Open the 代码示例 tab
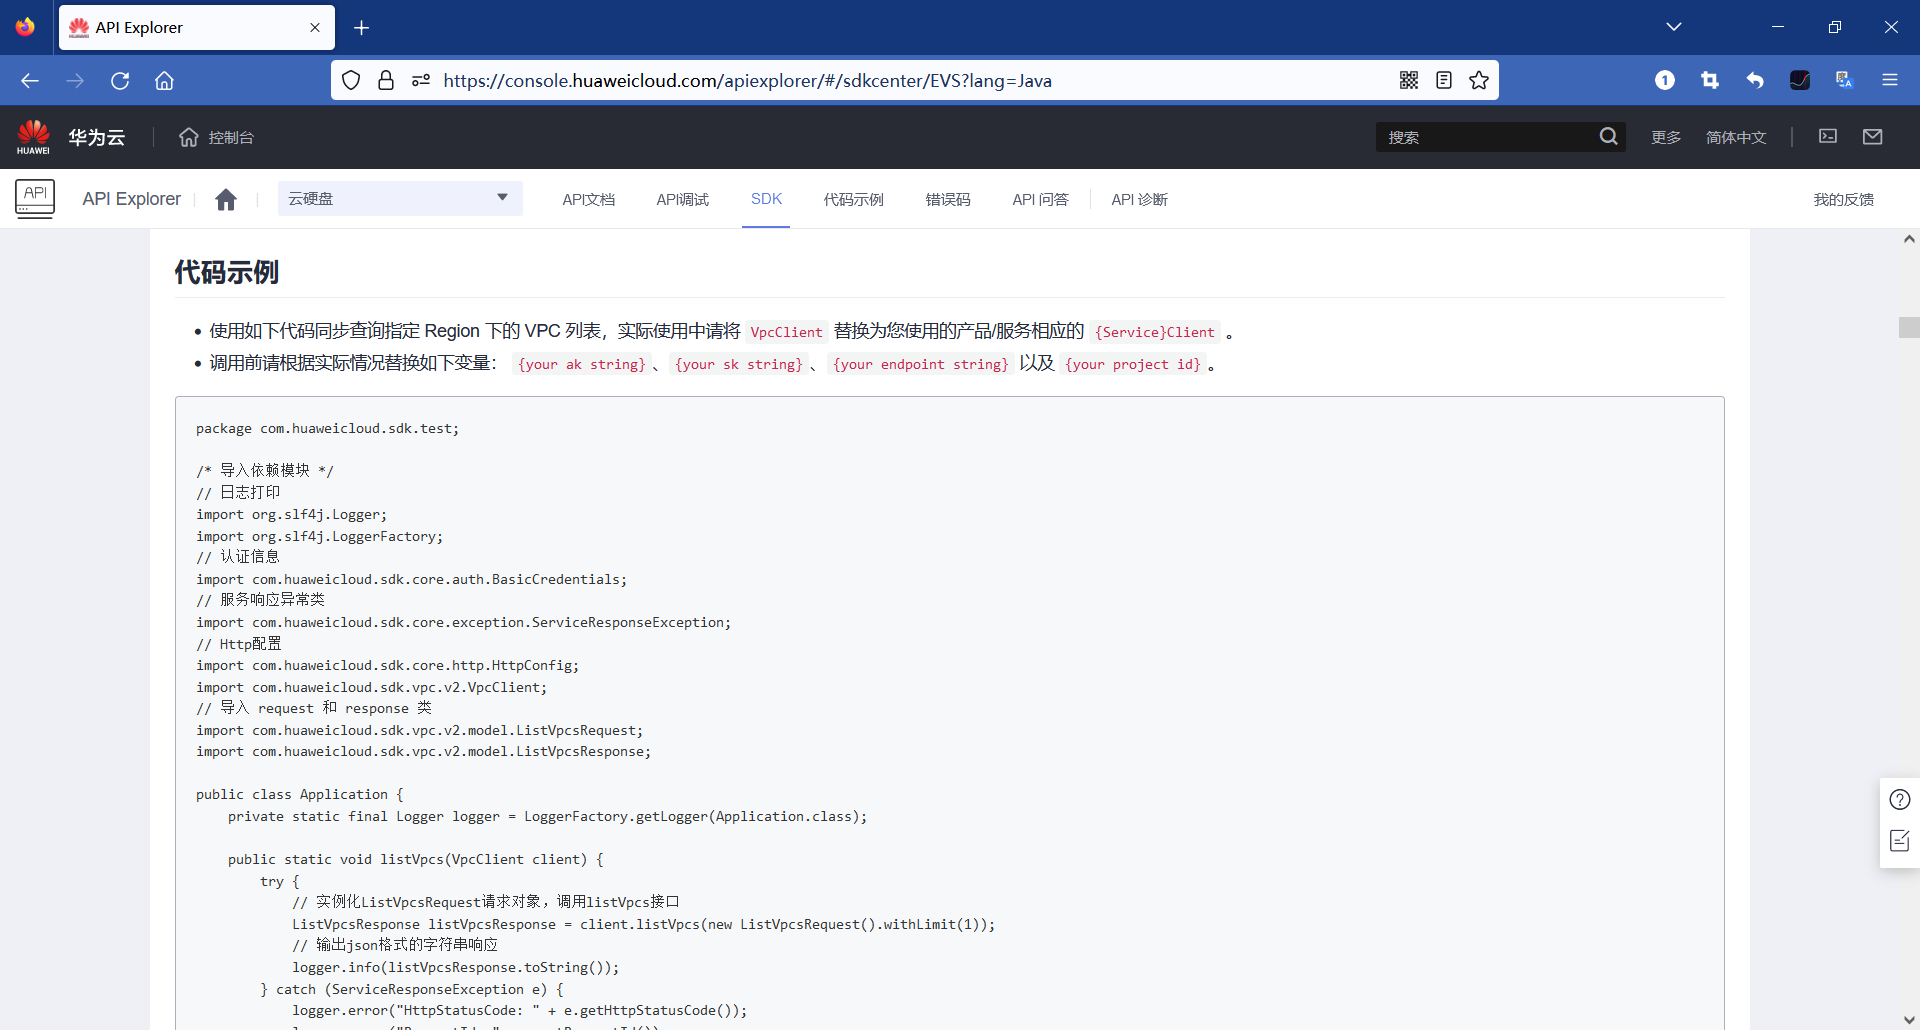1920x1030 pixels. pos(854,199)
